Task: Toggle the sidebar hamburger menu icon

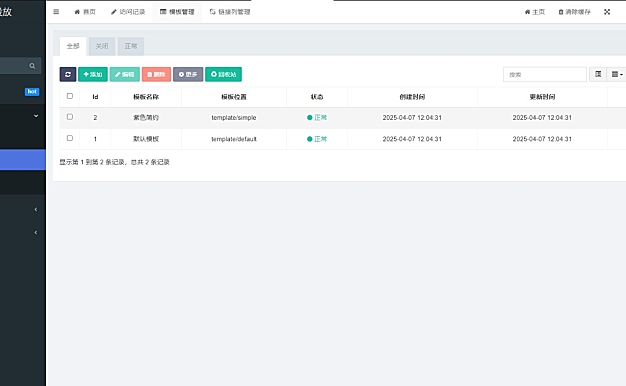Action: pyautogui.click(x=56, y=12)
